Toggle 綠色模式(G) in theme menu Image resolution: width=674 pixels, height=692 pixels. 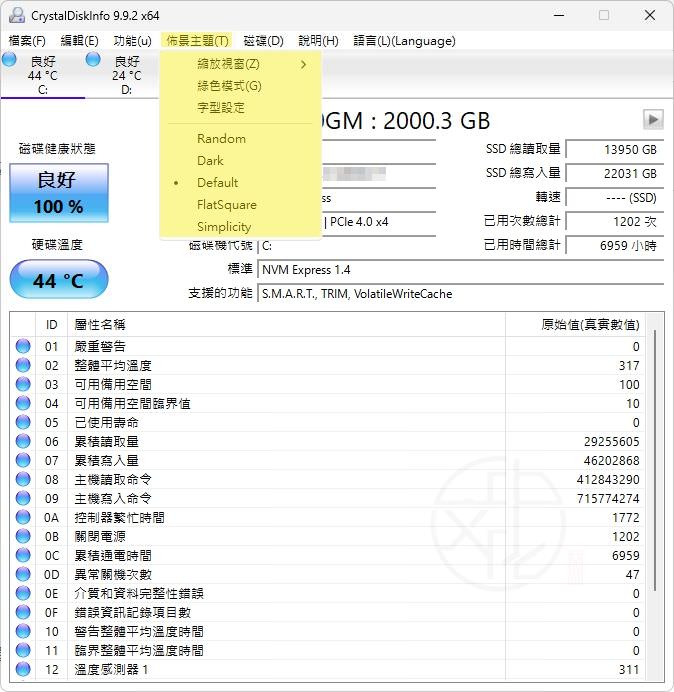(x=241, y=86)
